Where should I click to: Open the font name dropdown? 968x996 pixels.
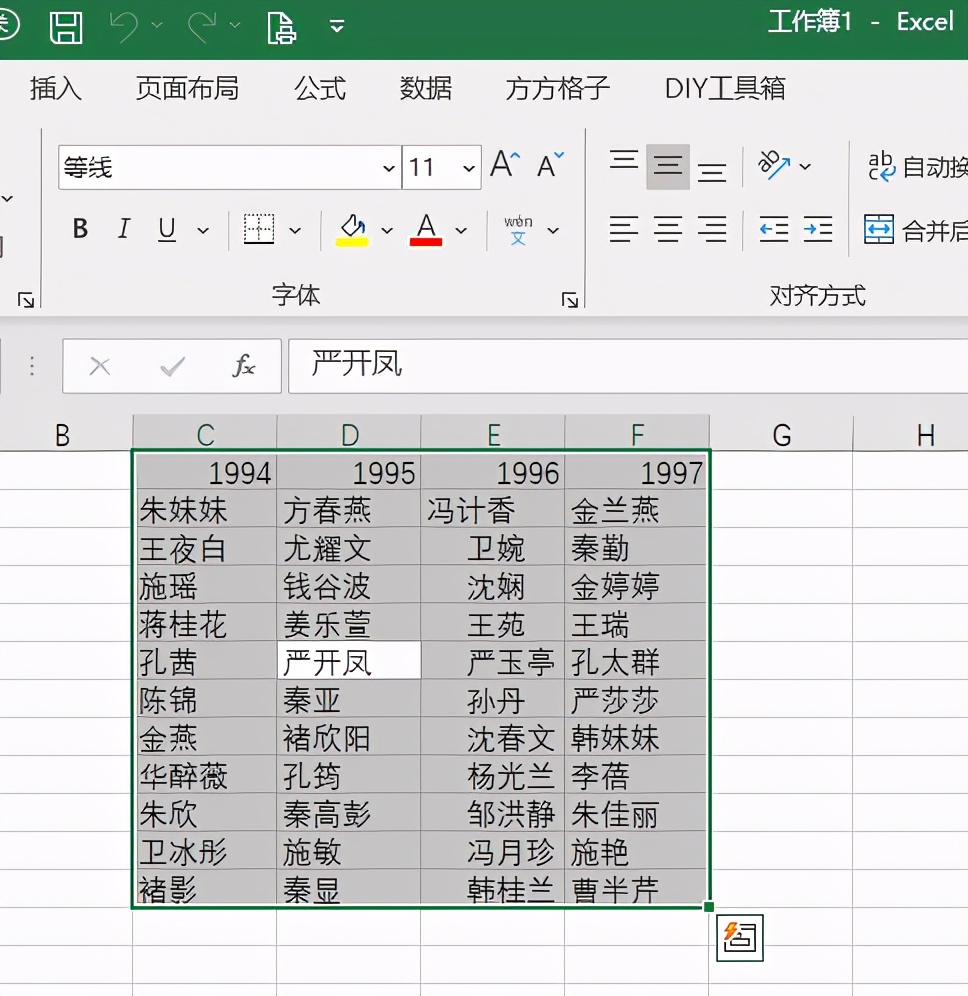click(389, 168)
